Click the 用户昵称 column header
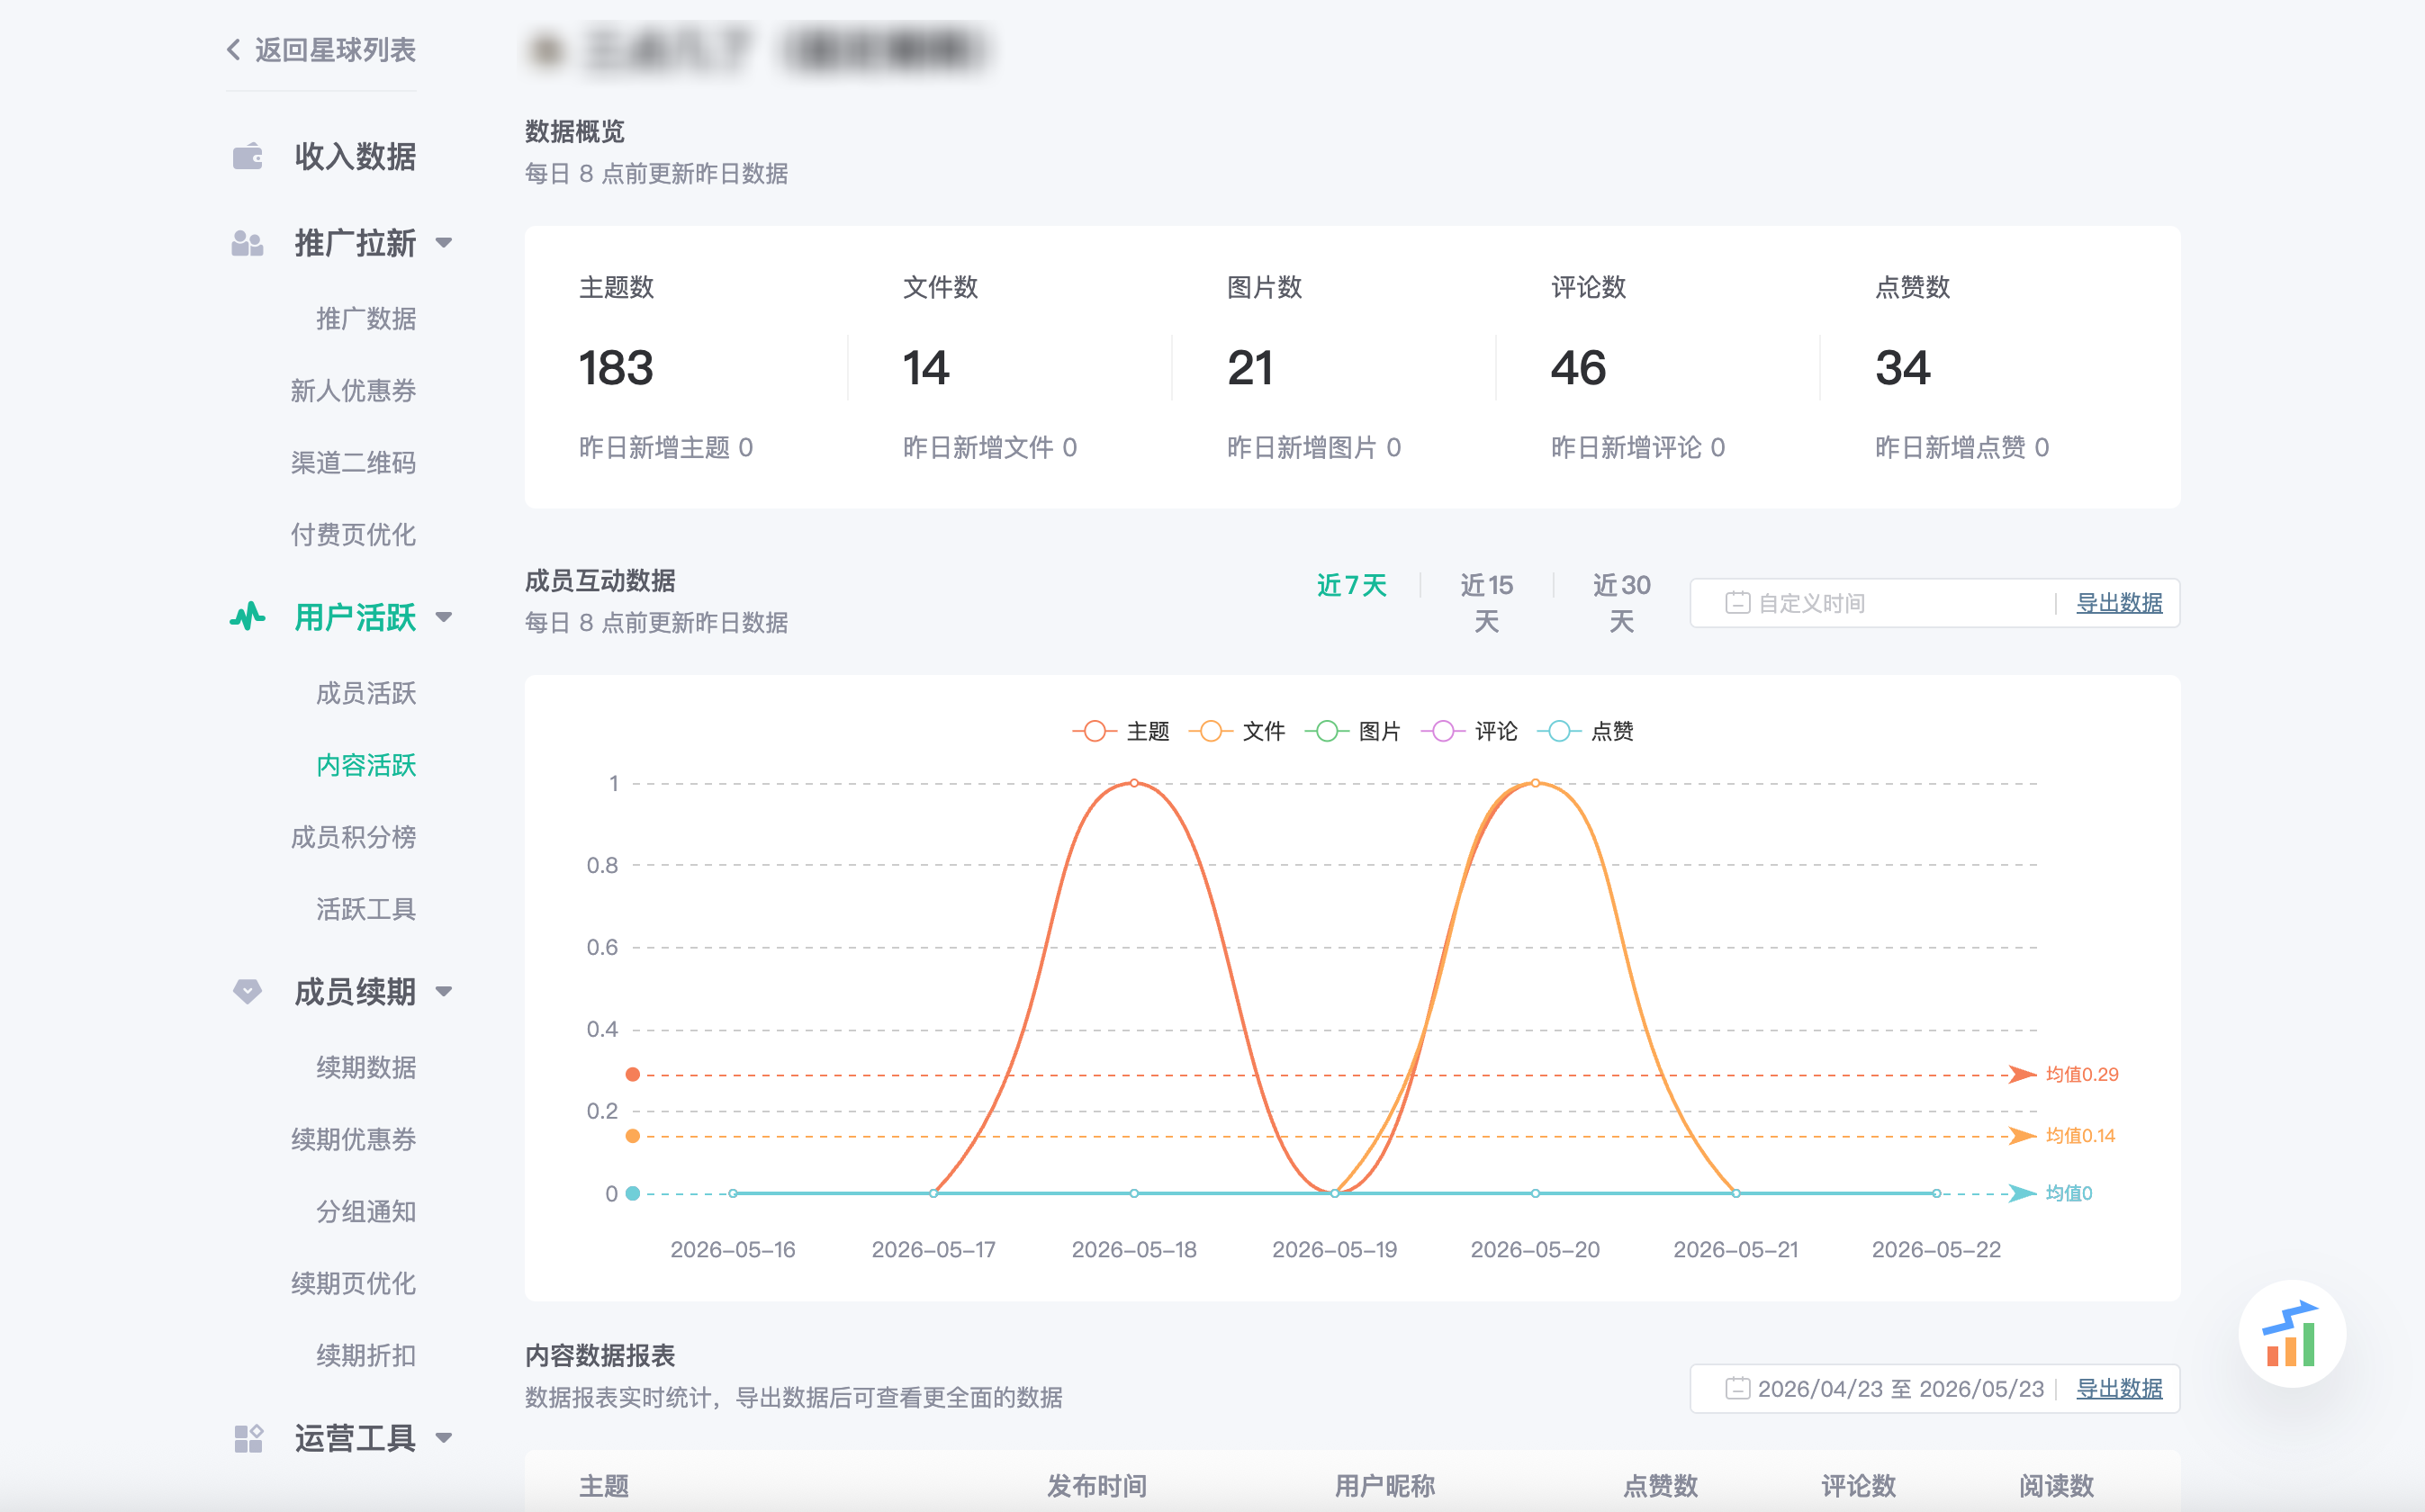The image size is (2425, 1512). [1385, 1486]
